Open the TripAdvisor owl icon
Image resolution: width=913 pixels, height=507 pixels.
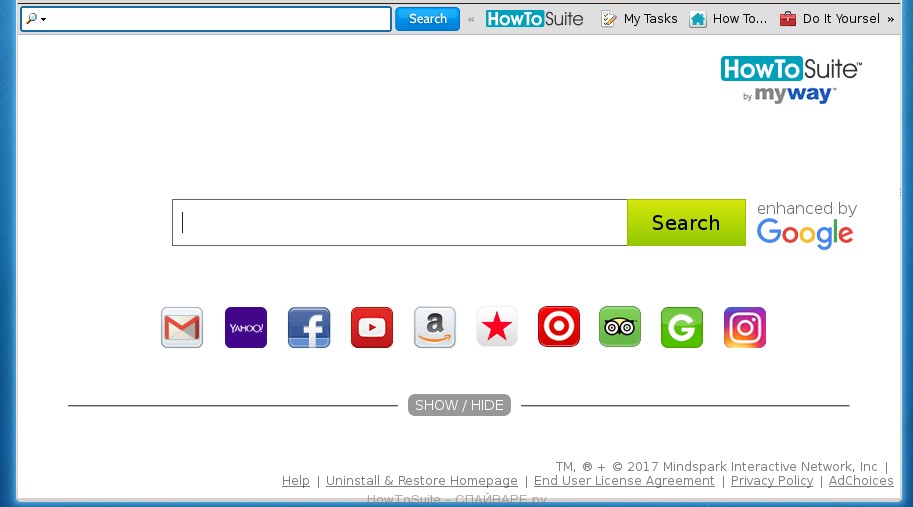coord(620,328)
